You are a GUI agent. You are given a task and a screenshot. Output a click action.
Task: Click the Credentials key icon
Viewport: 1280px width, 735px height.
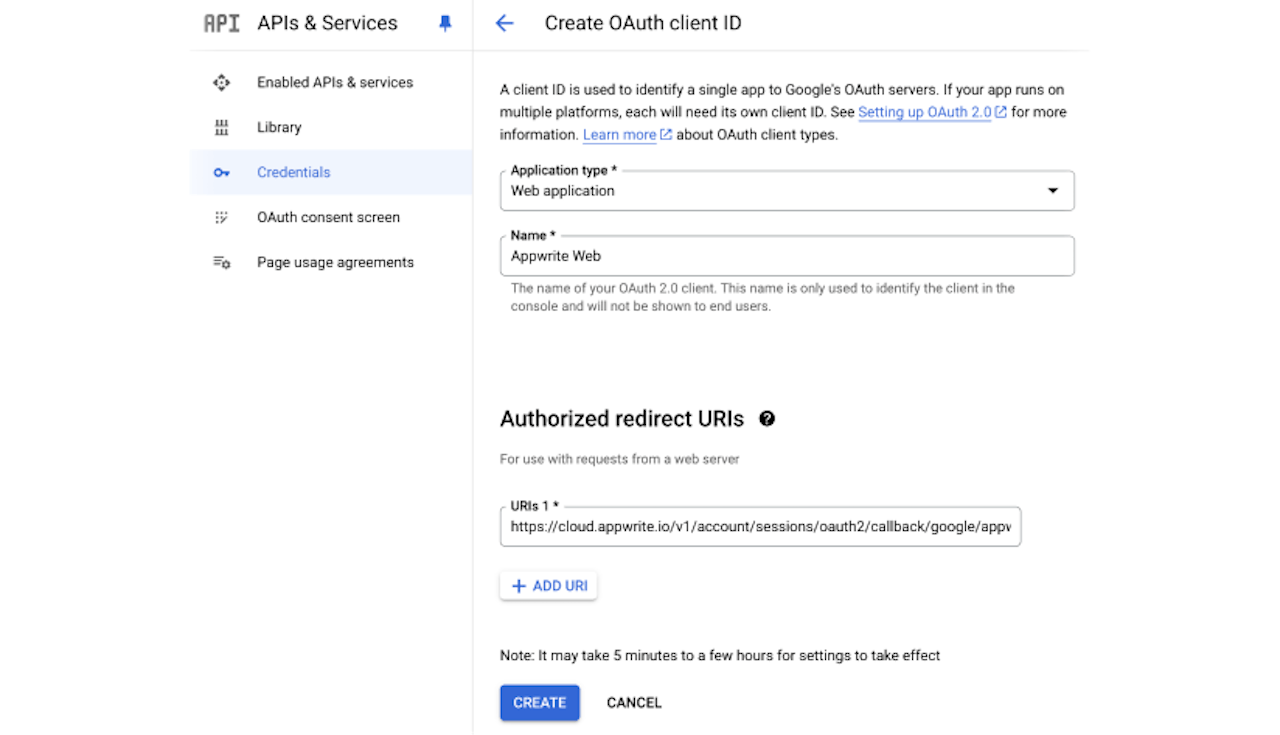[222, 172]
